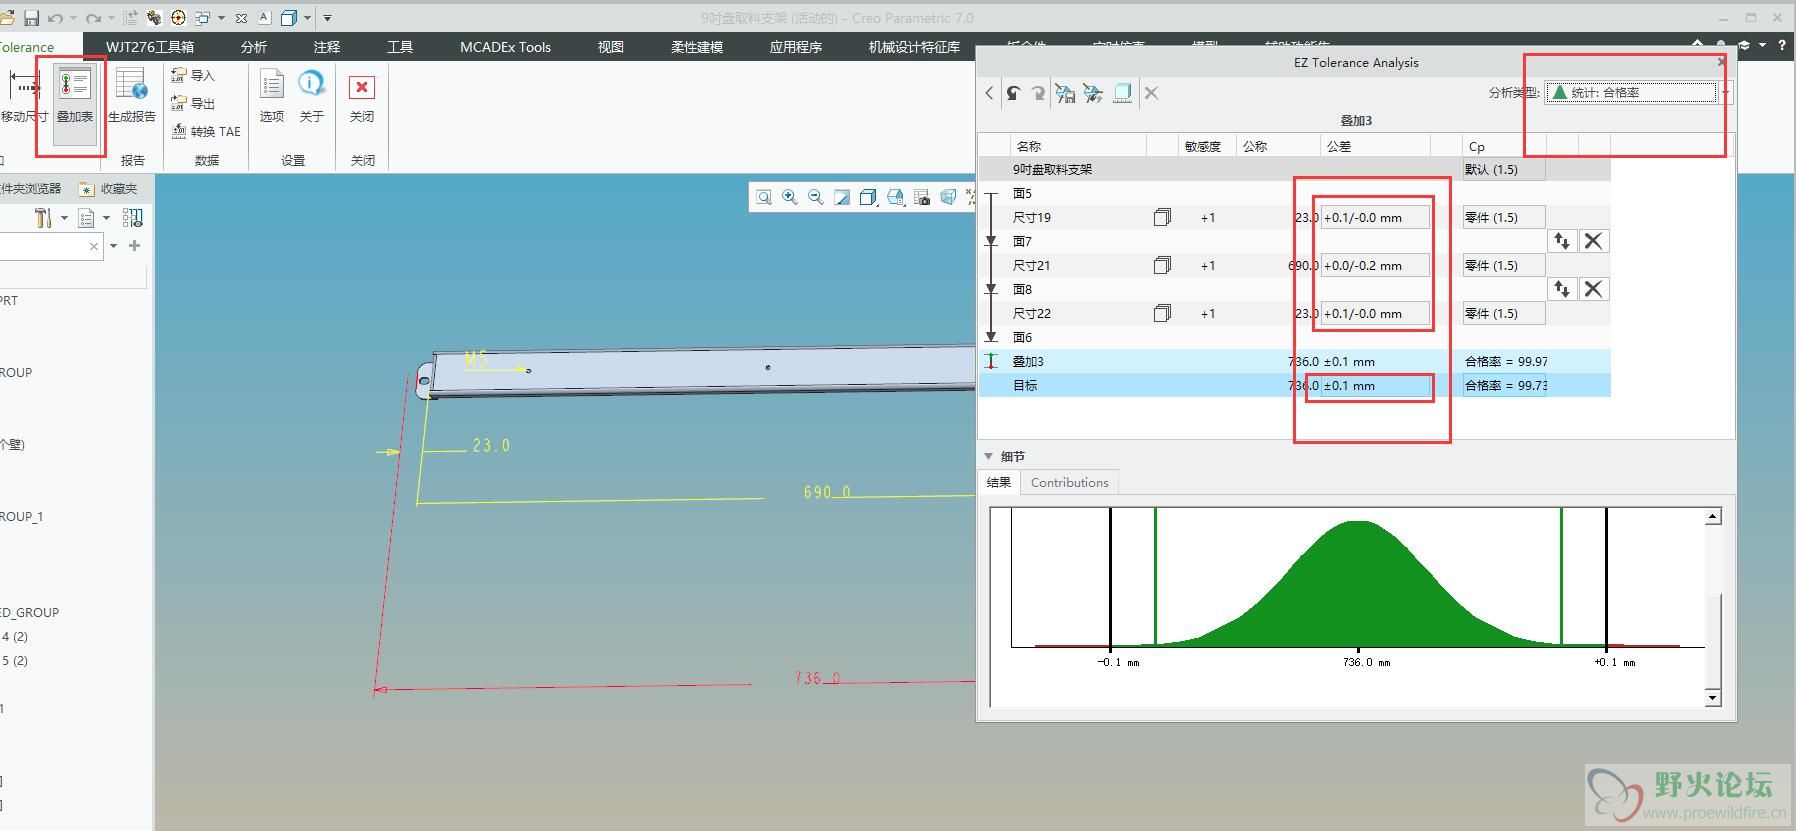Edit the 尺寸21 tolerance field +0.0/-0.2 mm
Image resolution: width=1796 pixels, height=831 pixels.
click(x=1375, y=265)
